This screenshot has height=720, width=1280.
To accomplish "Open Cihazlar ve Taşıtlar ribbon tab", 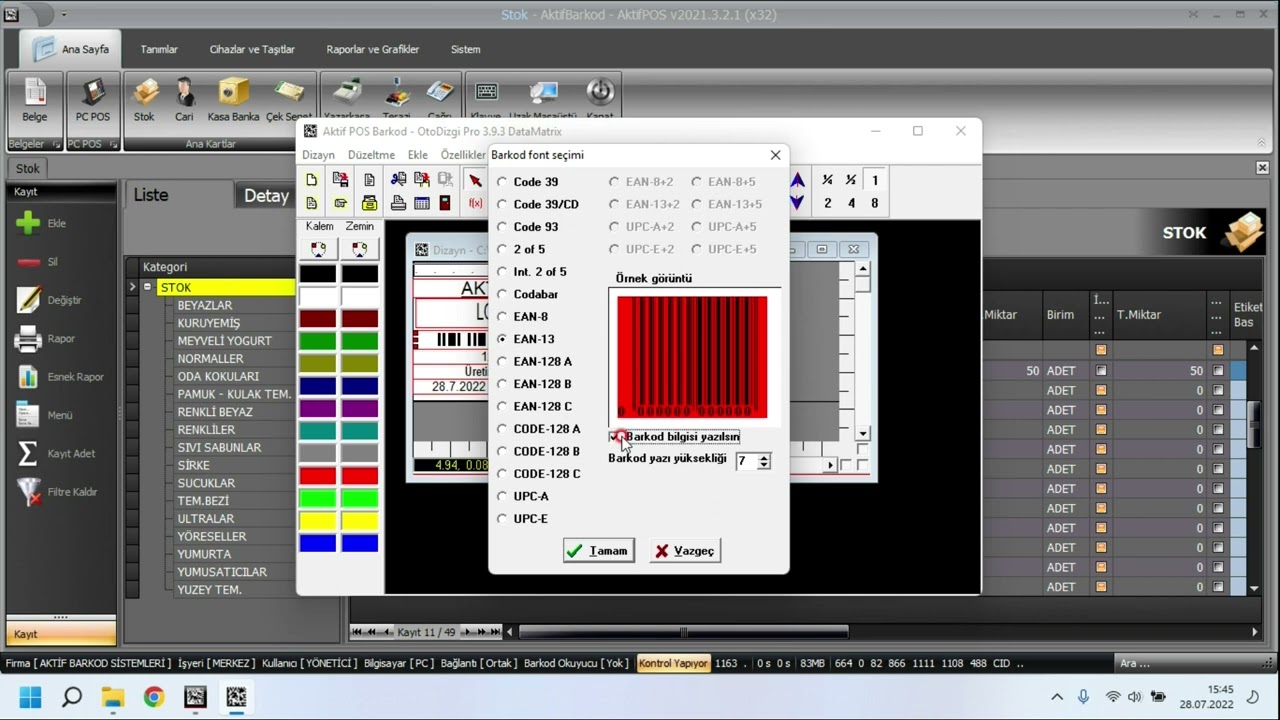I will [x=252, y=49].
